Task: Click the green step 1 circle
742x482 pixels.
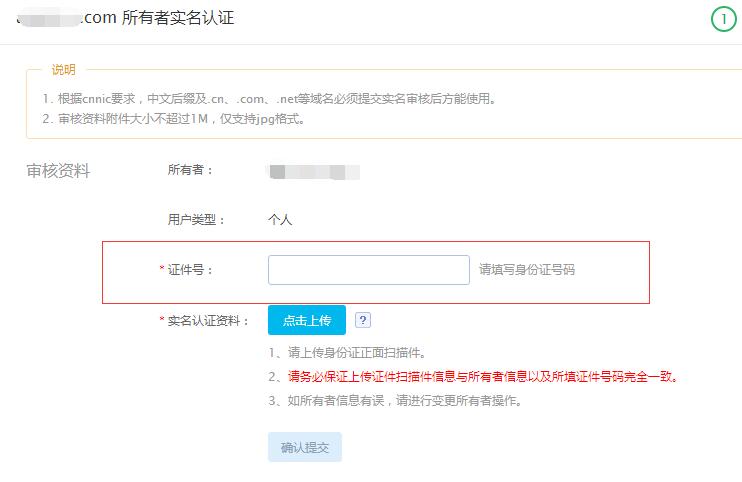Action: click(x=723, y=19)
